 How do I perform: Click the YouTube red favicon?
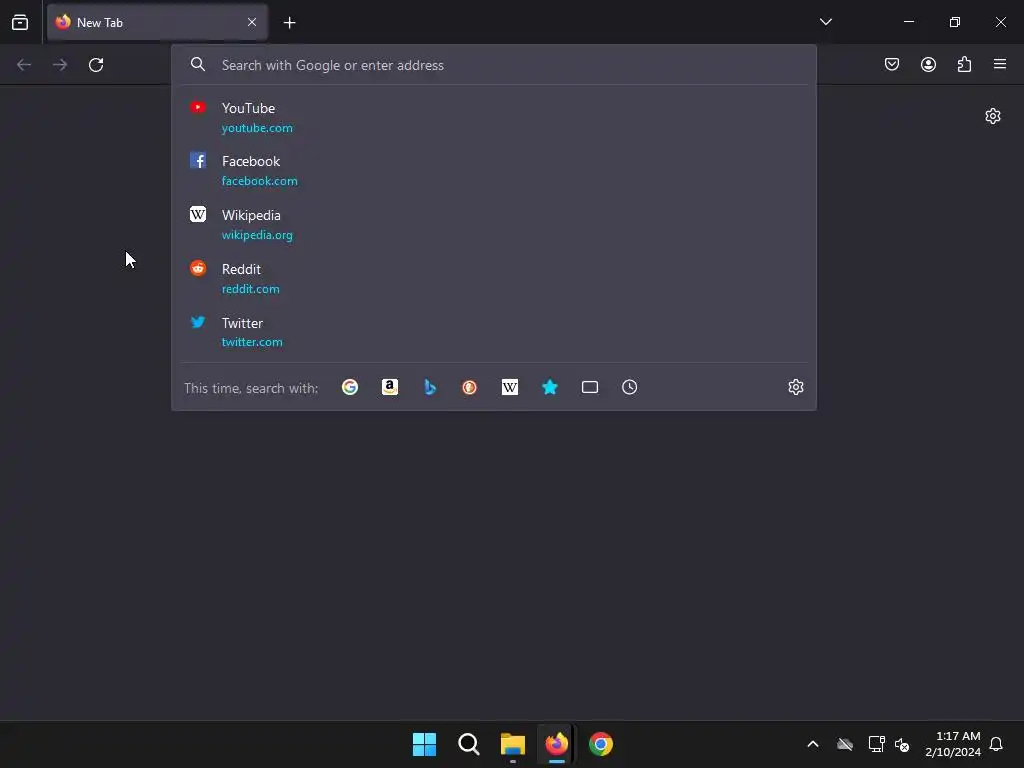click(x=198, y=107)
